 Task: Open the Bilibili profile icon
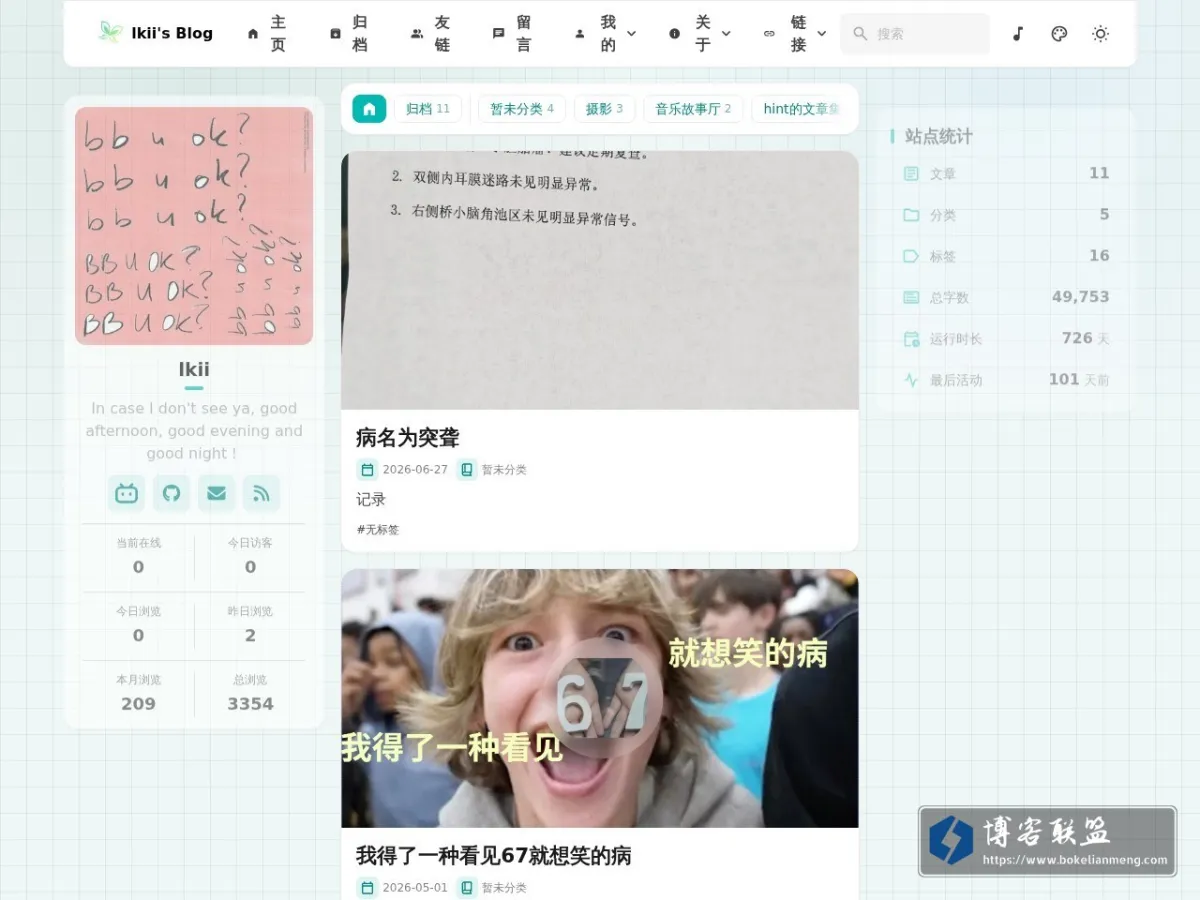(127, 493)
